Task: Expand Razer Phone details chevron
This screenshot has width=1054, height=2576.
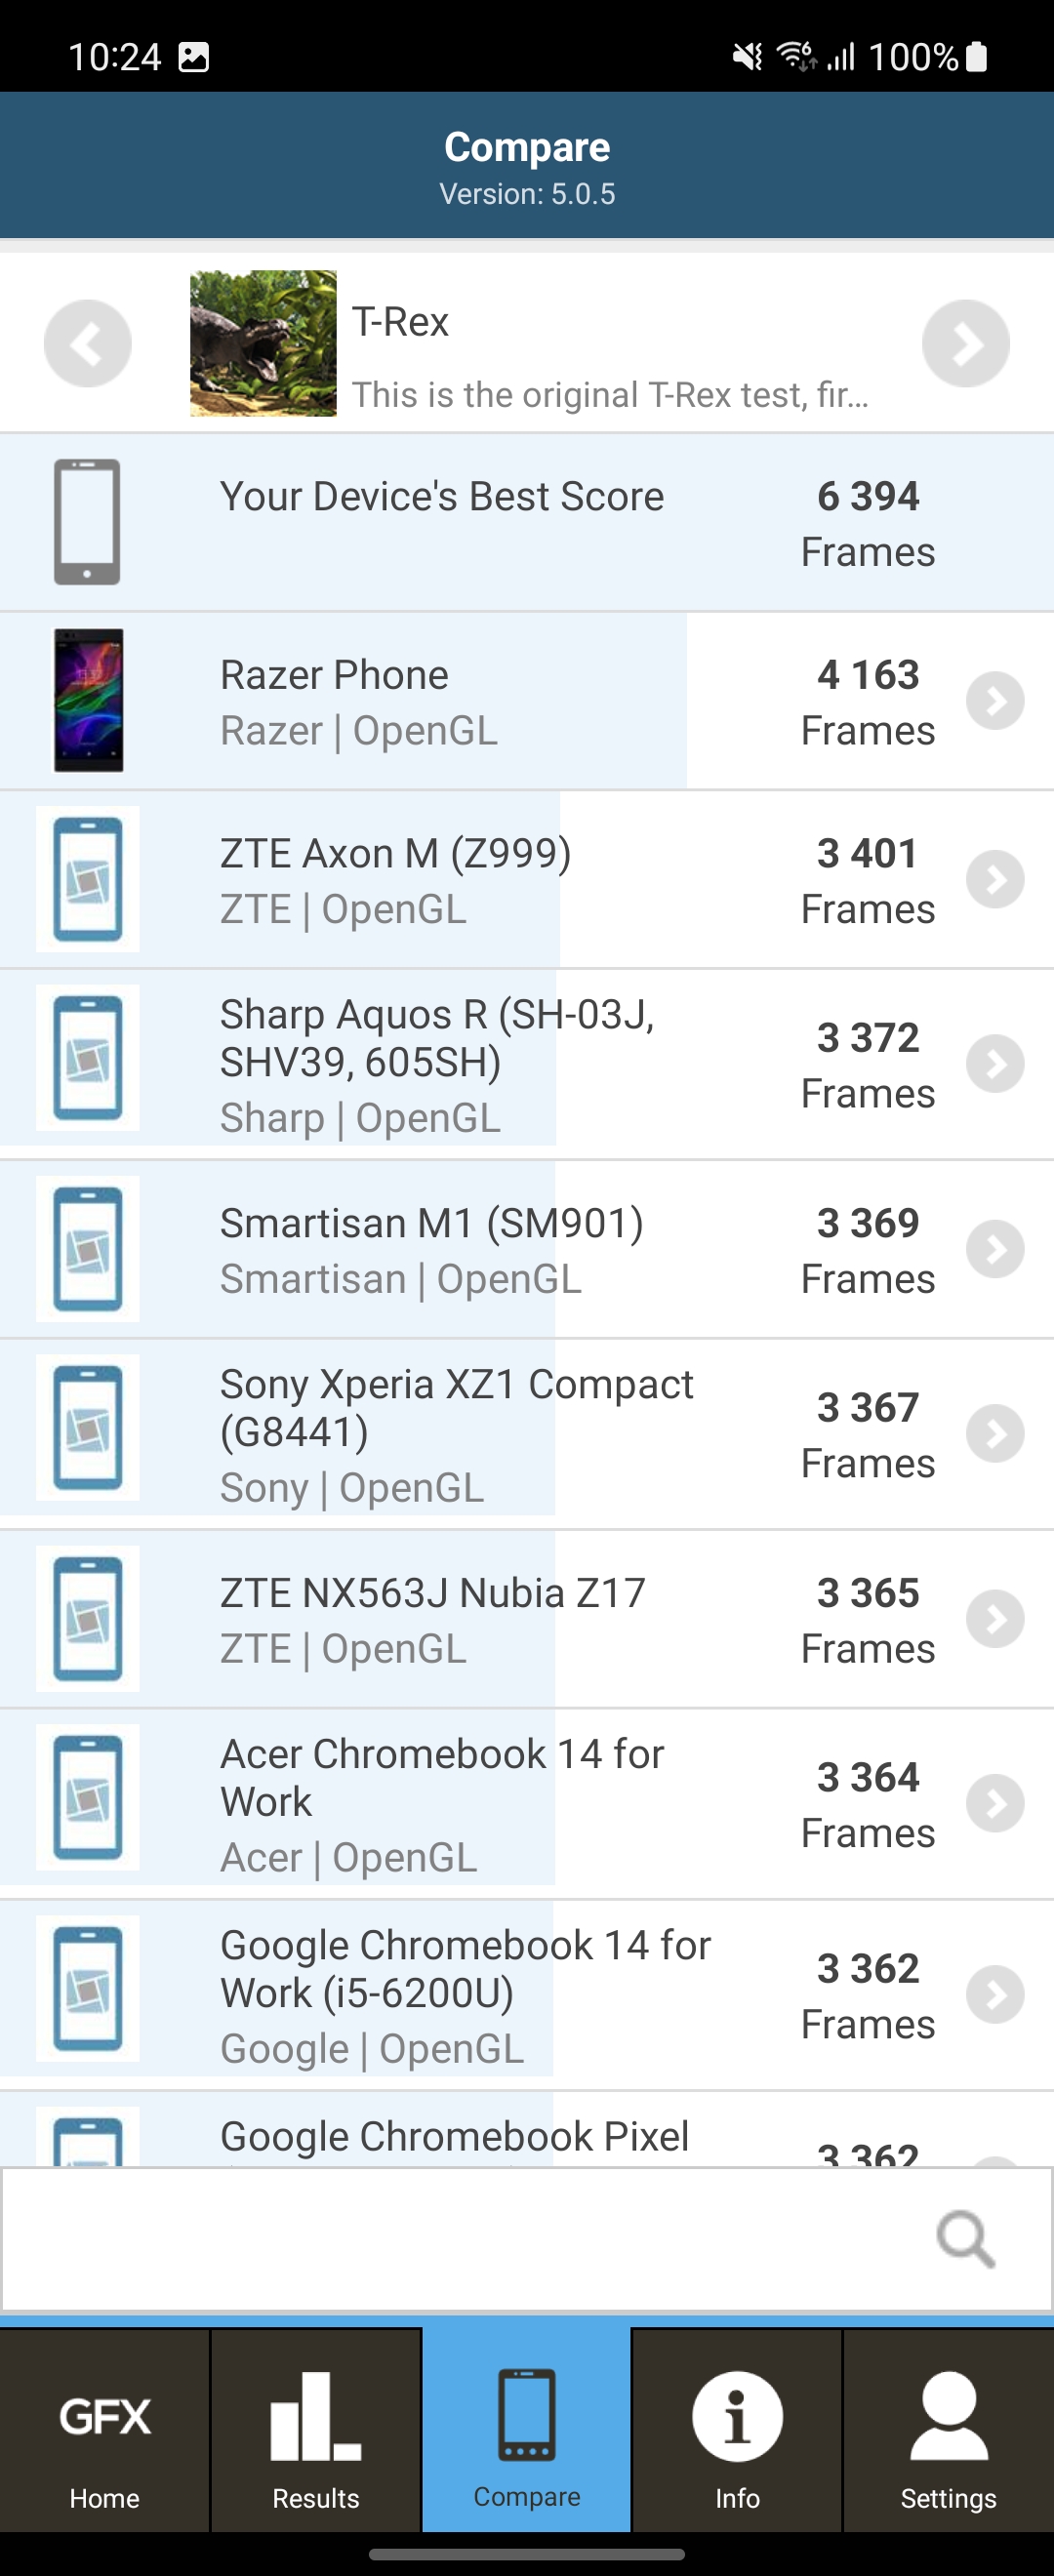Action: [995, 701]
